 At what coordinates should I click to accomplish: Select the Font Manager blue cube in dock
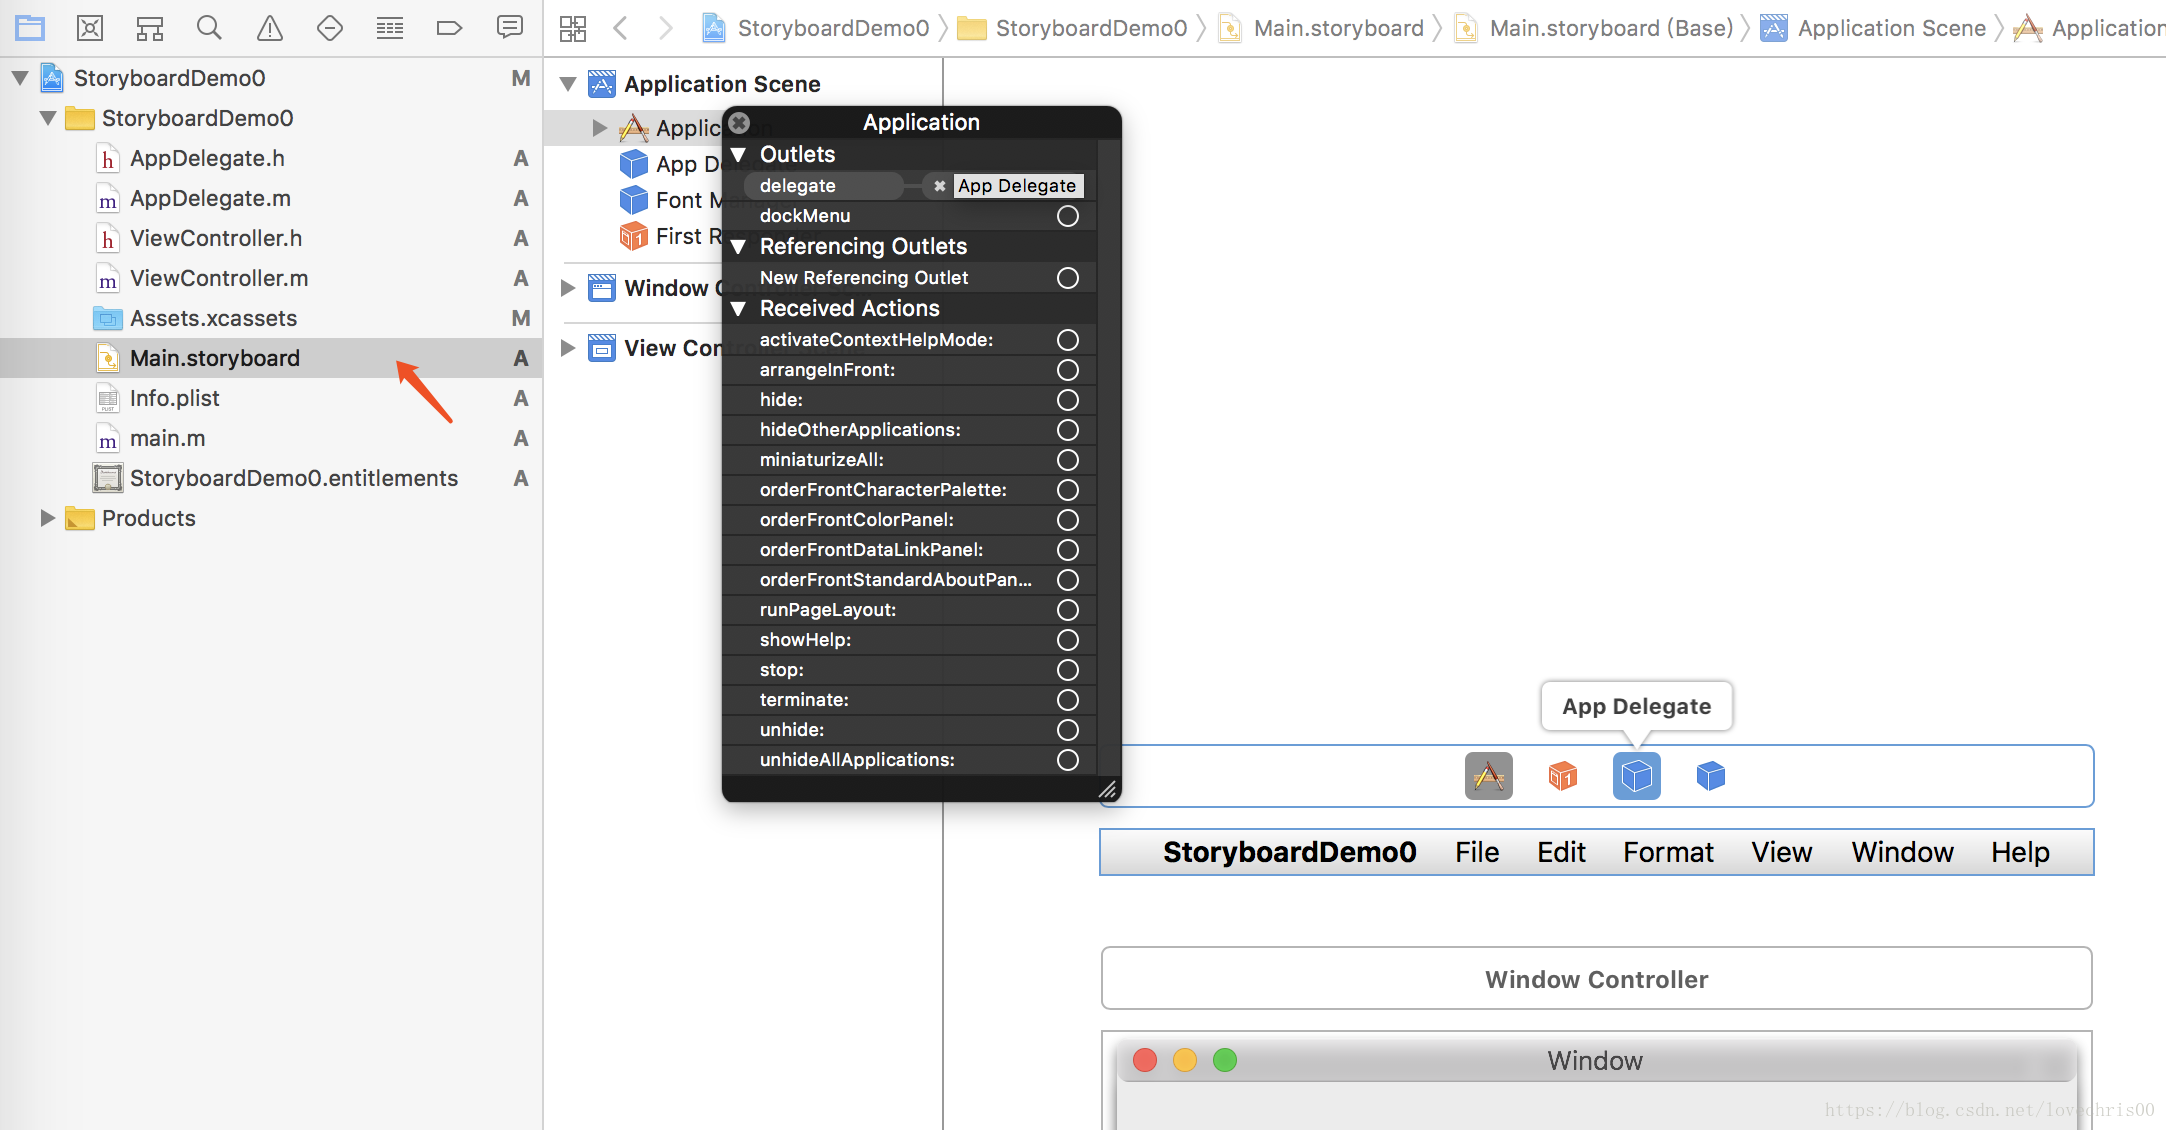click(1711, 776)
